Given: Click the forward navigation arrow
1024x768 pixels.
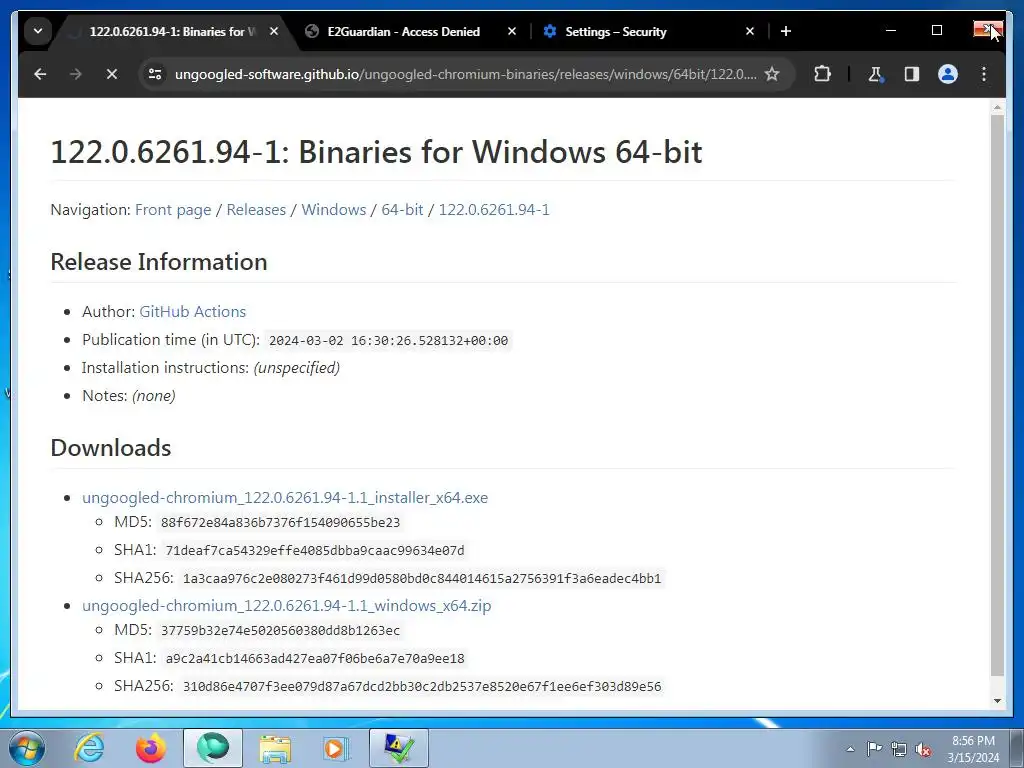Looking at the screenshot, I should 76,74.
